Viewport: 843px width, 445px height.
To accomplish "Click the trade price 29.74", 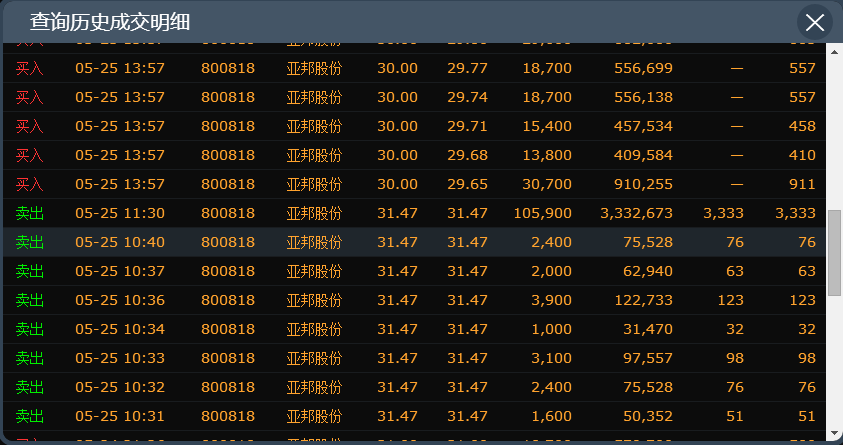I will 467,97.
